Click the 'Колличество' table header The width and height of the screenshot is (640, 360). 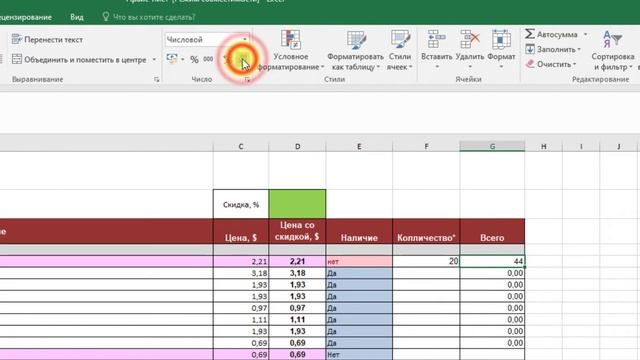pyautogui.click(x=426, y=231)
